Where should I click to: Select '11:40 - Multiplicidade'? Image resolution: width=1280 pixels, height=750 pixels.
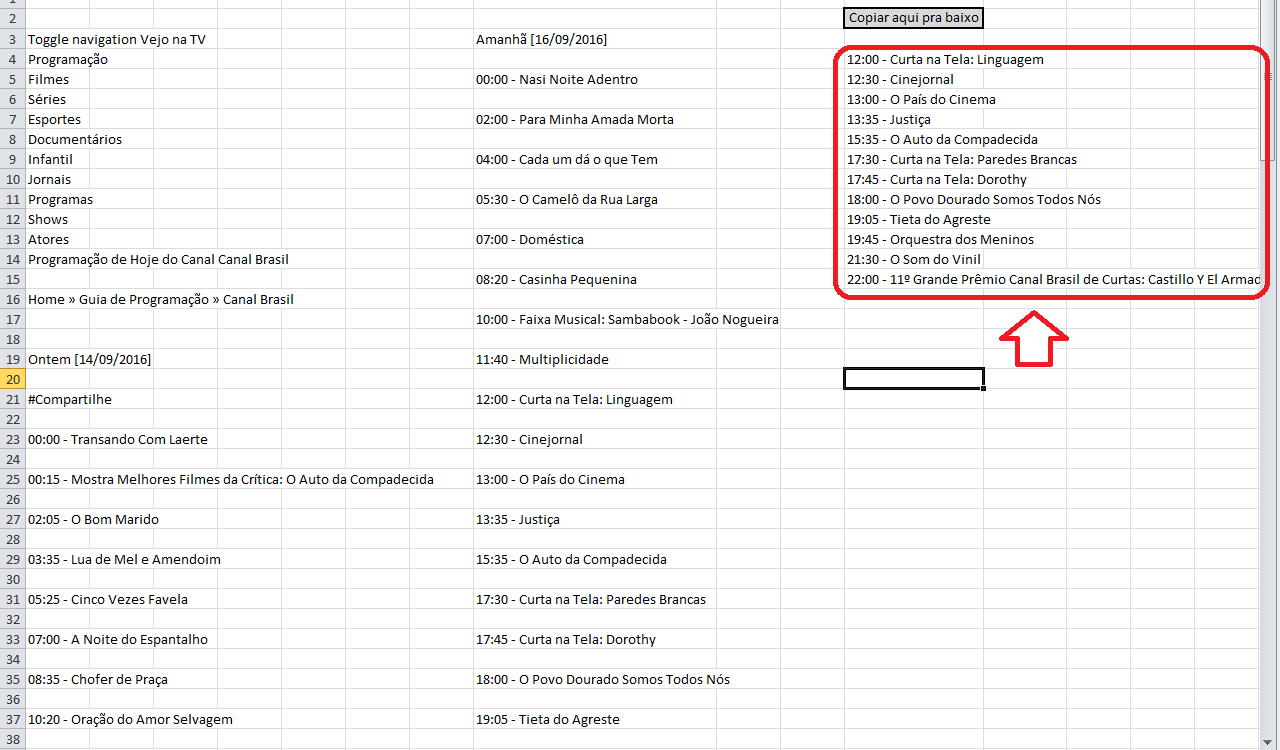tap(542, 359)
